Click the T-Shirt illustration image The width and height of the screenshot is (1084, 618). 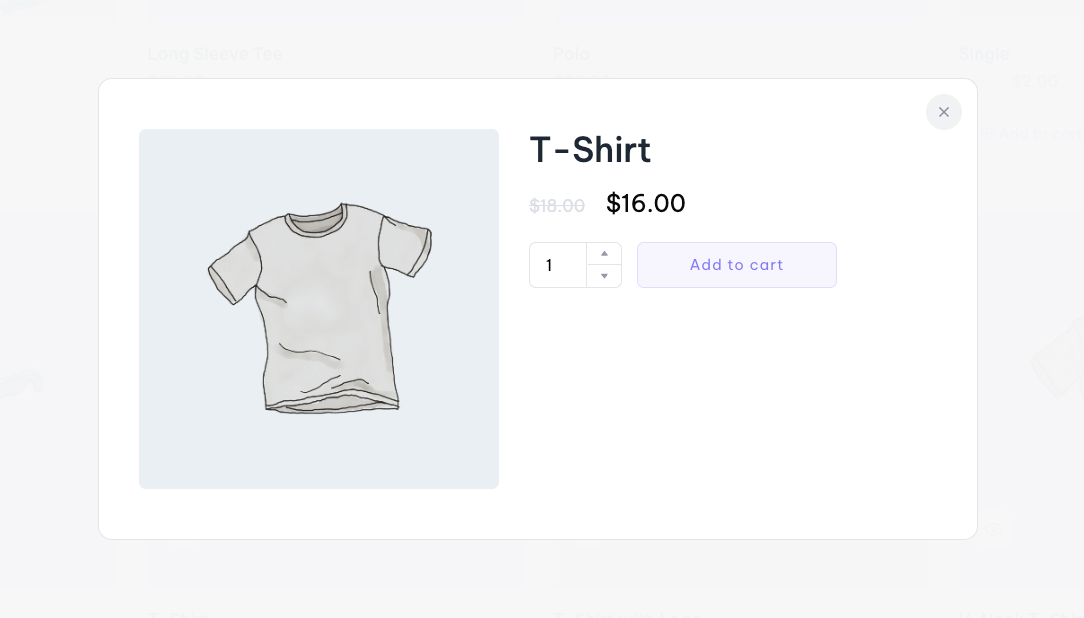tap(319, 309)
